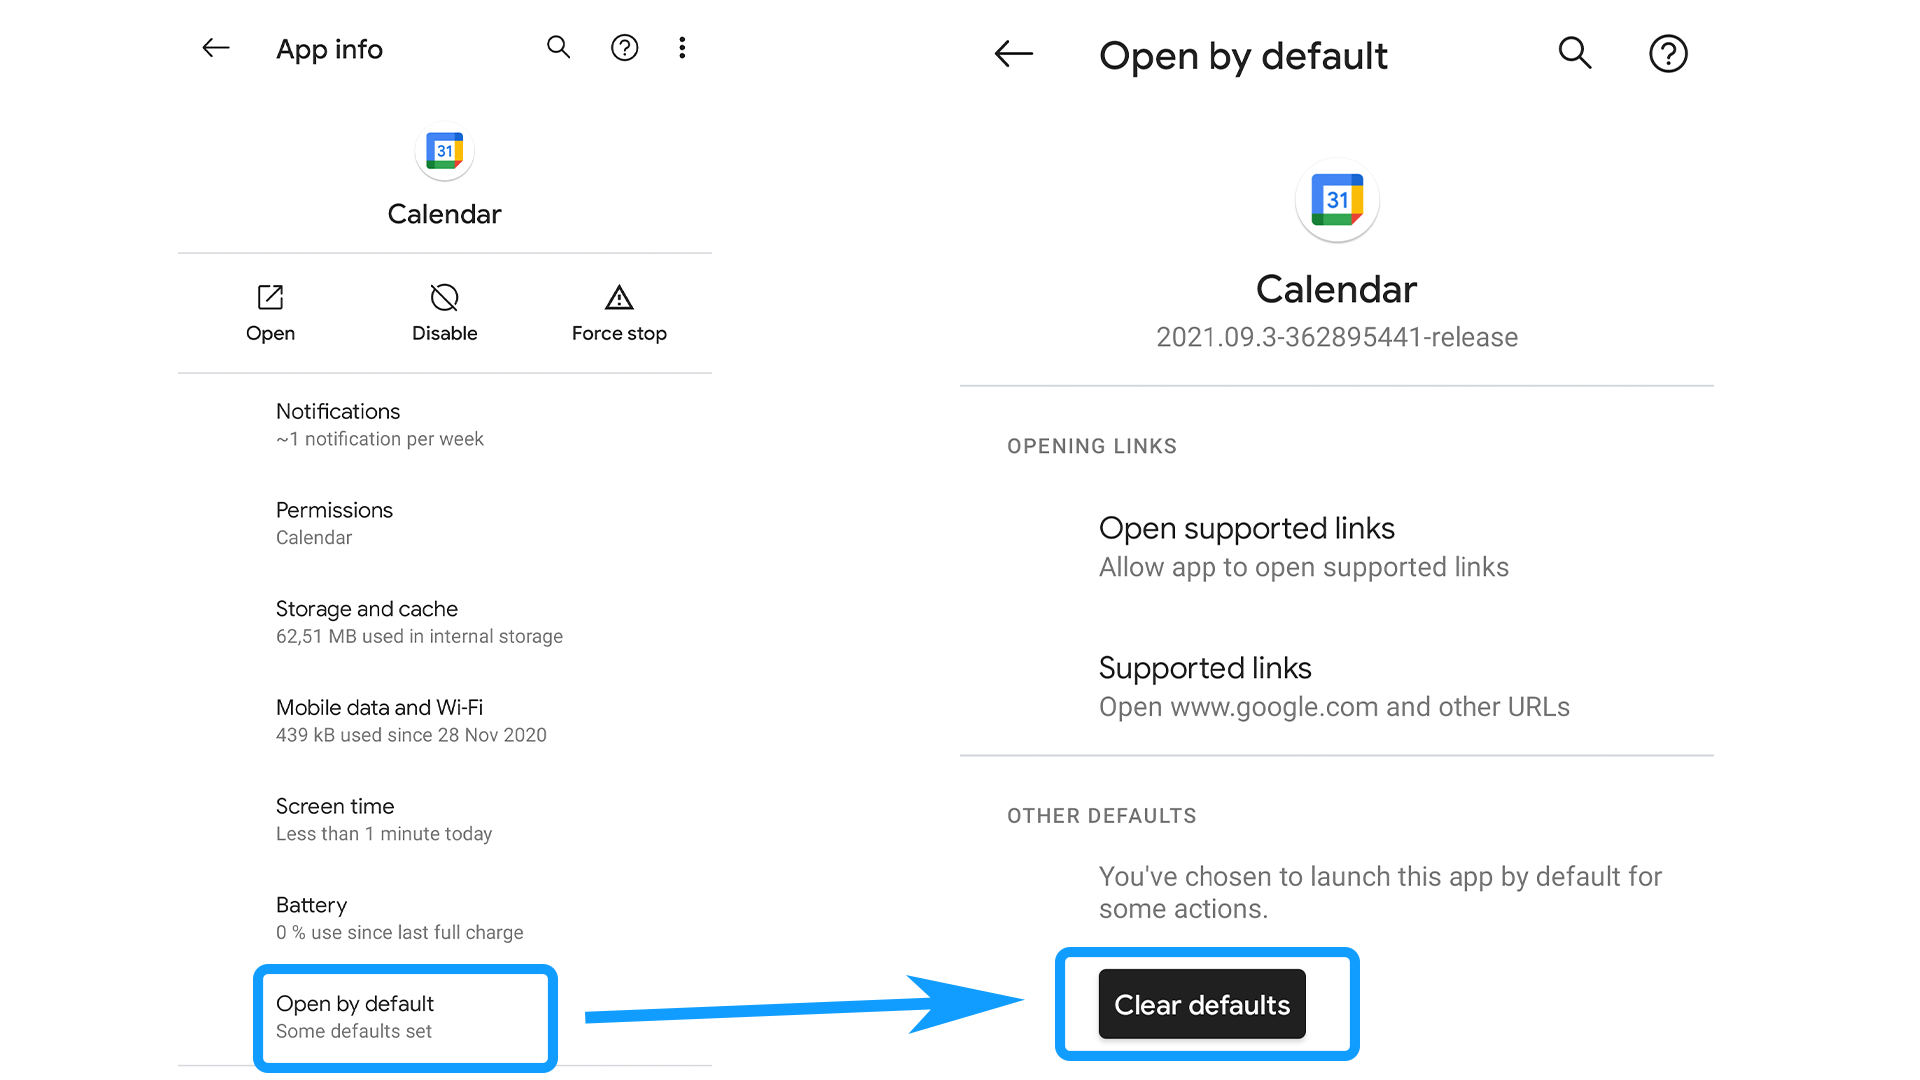Force stop the Calendar app
Screen dimensions: 1920x1080
[619, 314]
